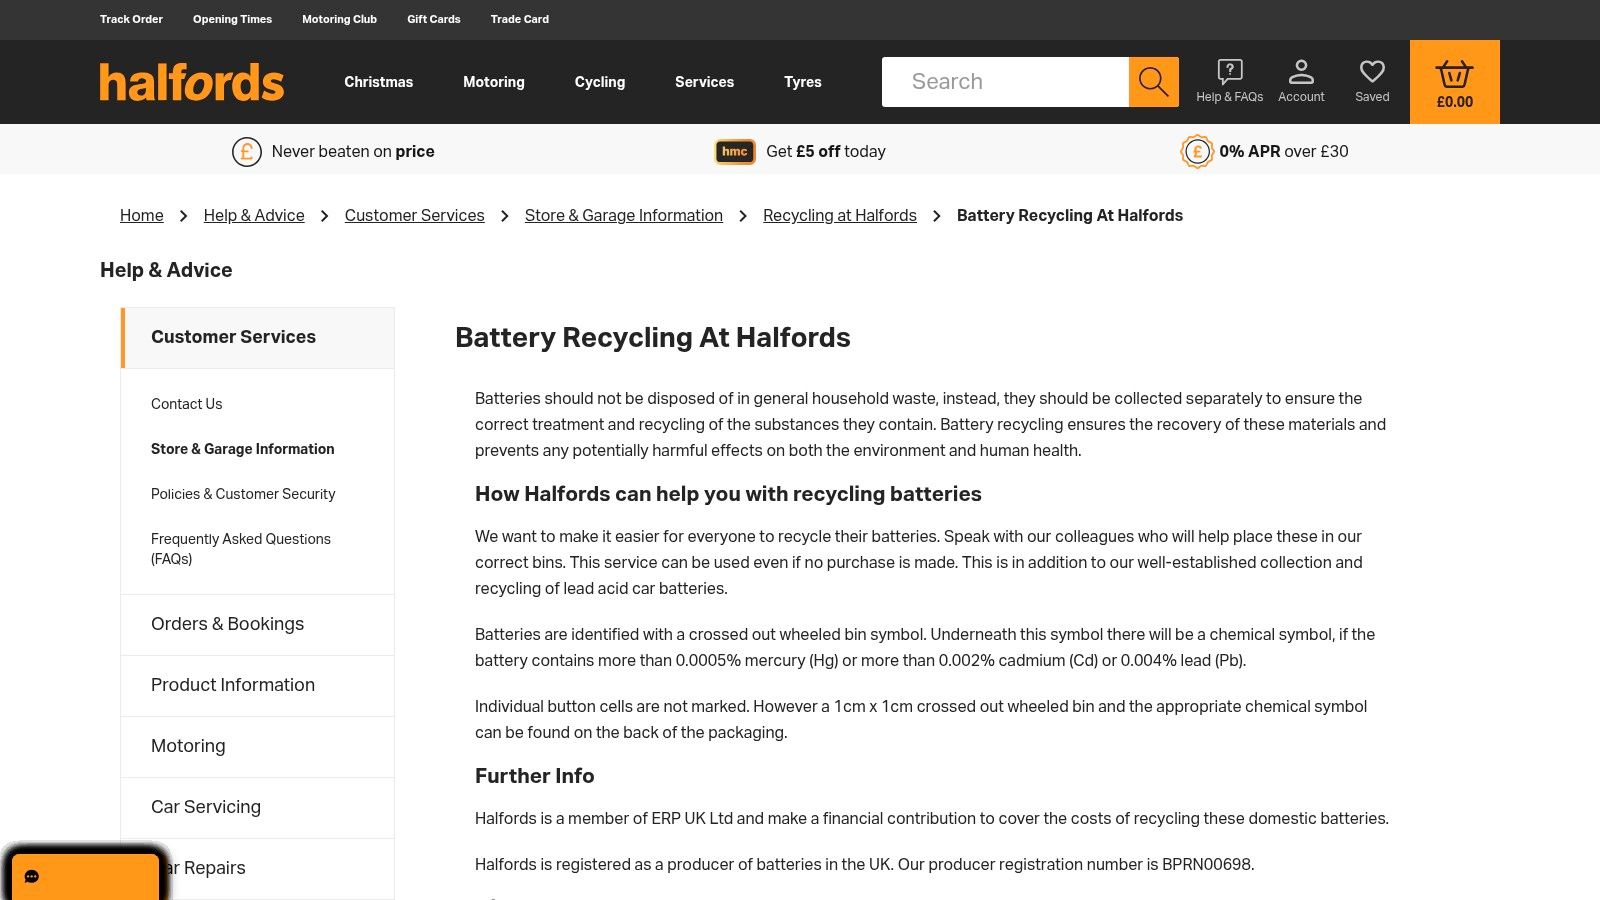The width and height of the screenshot is (1600, 900).
Task: Open Track Order at the top
Action: pyautogui.click(x=130, y=19)
